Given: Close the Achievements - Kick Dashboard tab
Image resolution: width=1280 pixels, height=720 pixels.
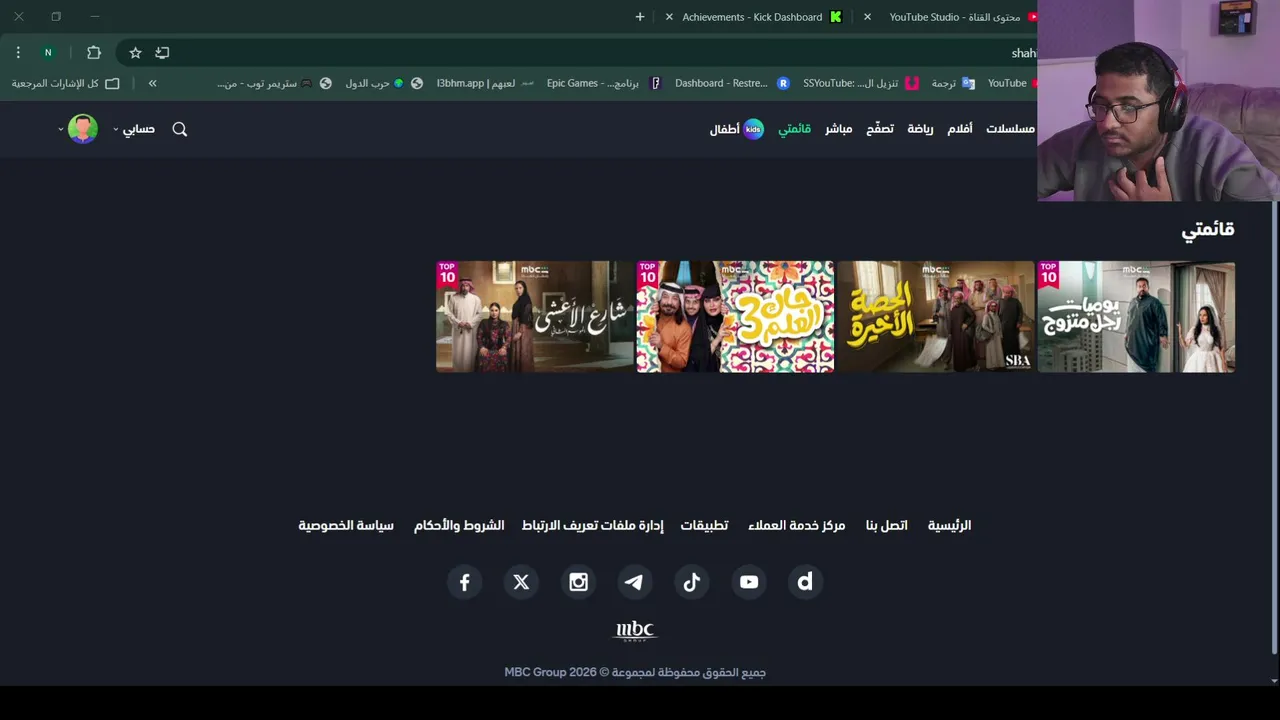Looking at the screenshot, I should point(669,17).
